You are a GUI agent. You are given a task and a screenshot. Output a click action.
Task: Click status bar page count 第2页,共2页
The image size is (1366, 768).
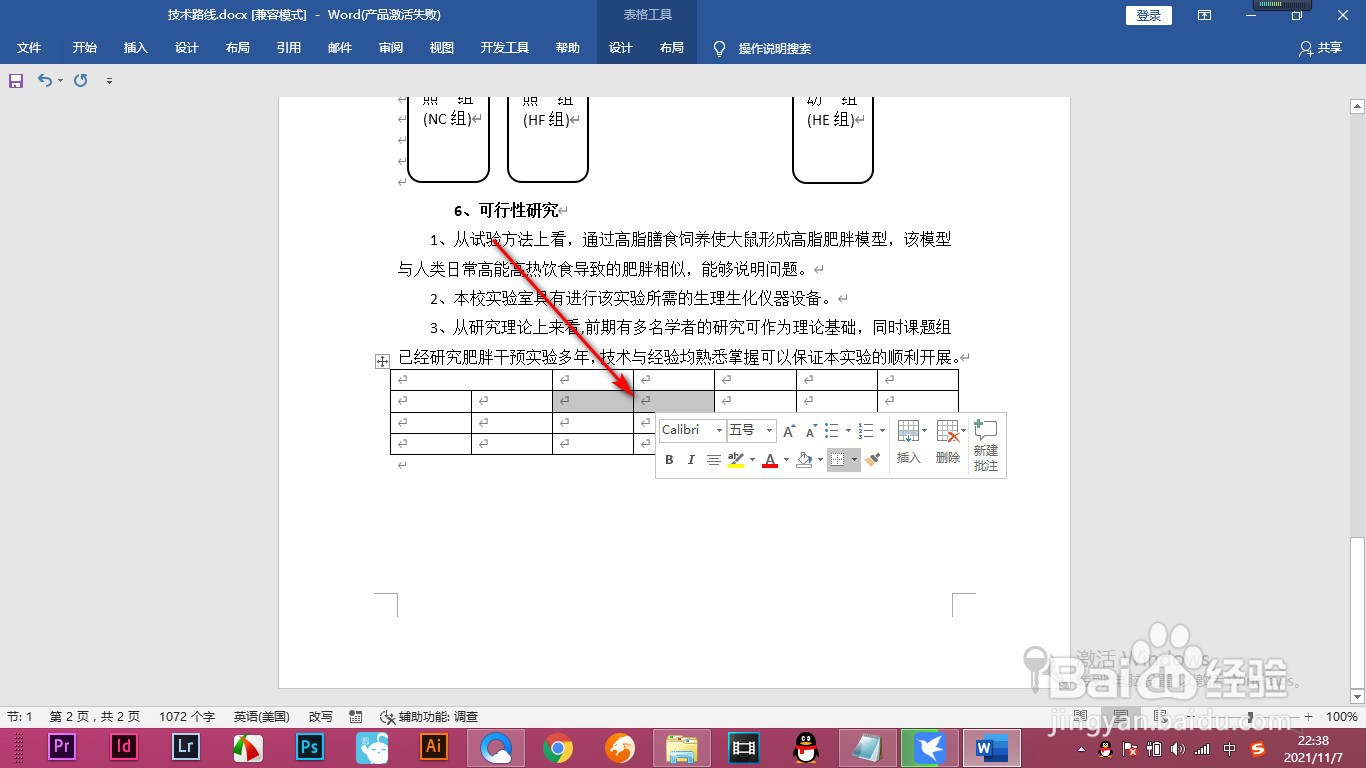pyautogui.click(x=95, y=717)
